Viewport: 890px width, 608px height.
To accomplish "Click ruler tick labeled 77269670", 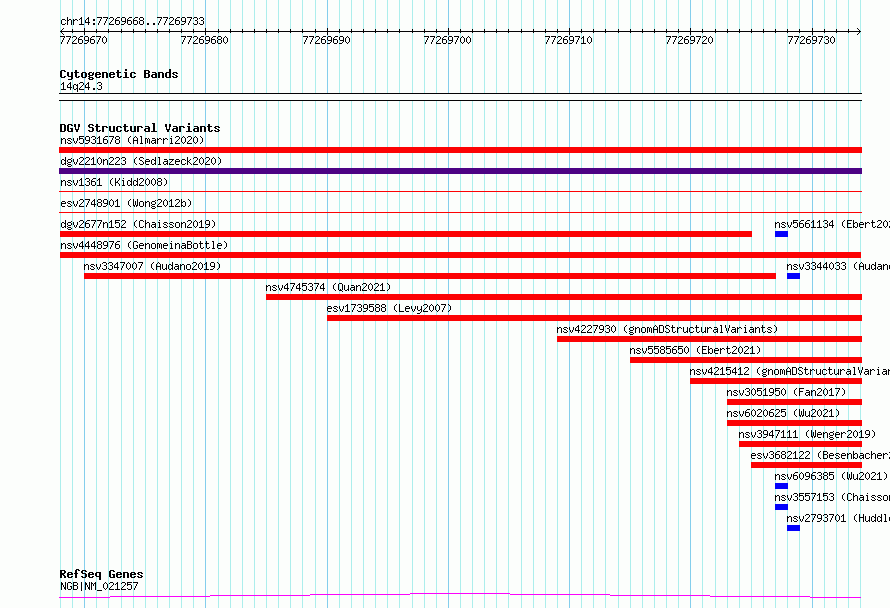I will 83,40.
